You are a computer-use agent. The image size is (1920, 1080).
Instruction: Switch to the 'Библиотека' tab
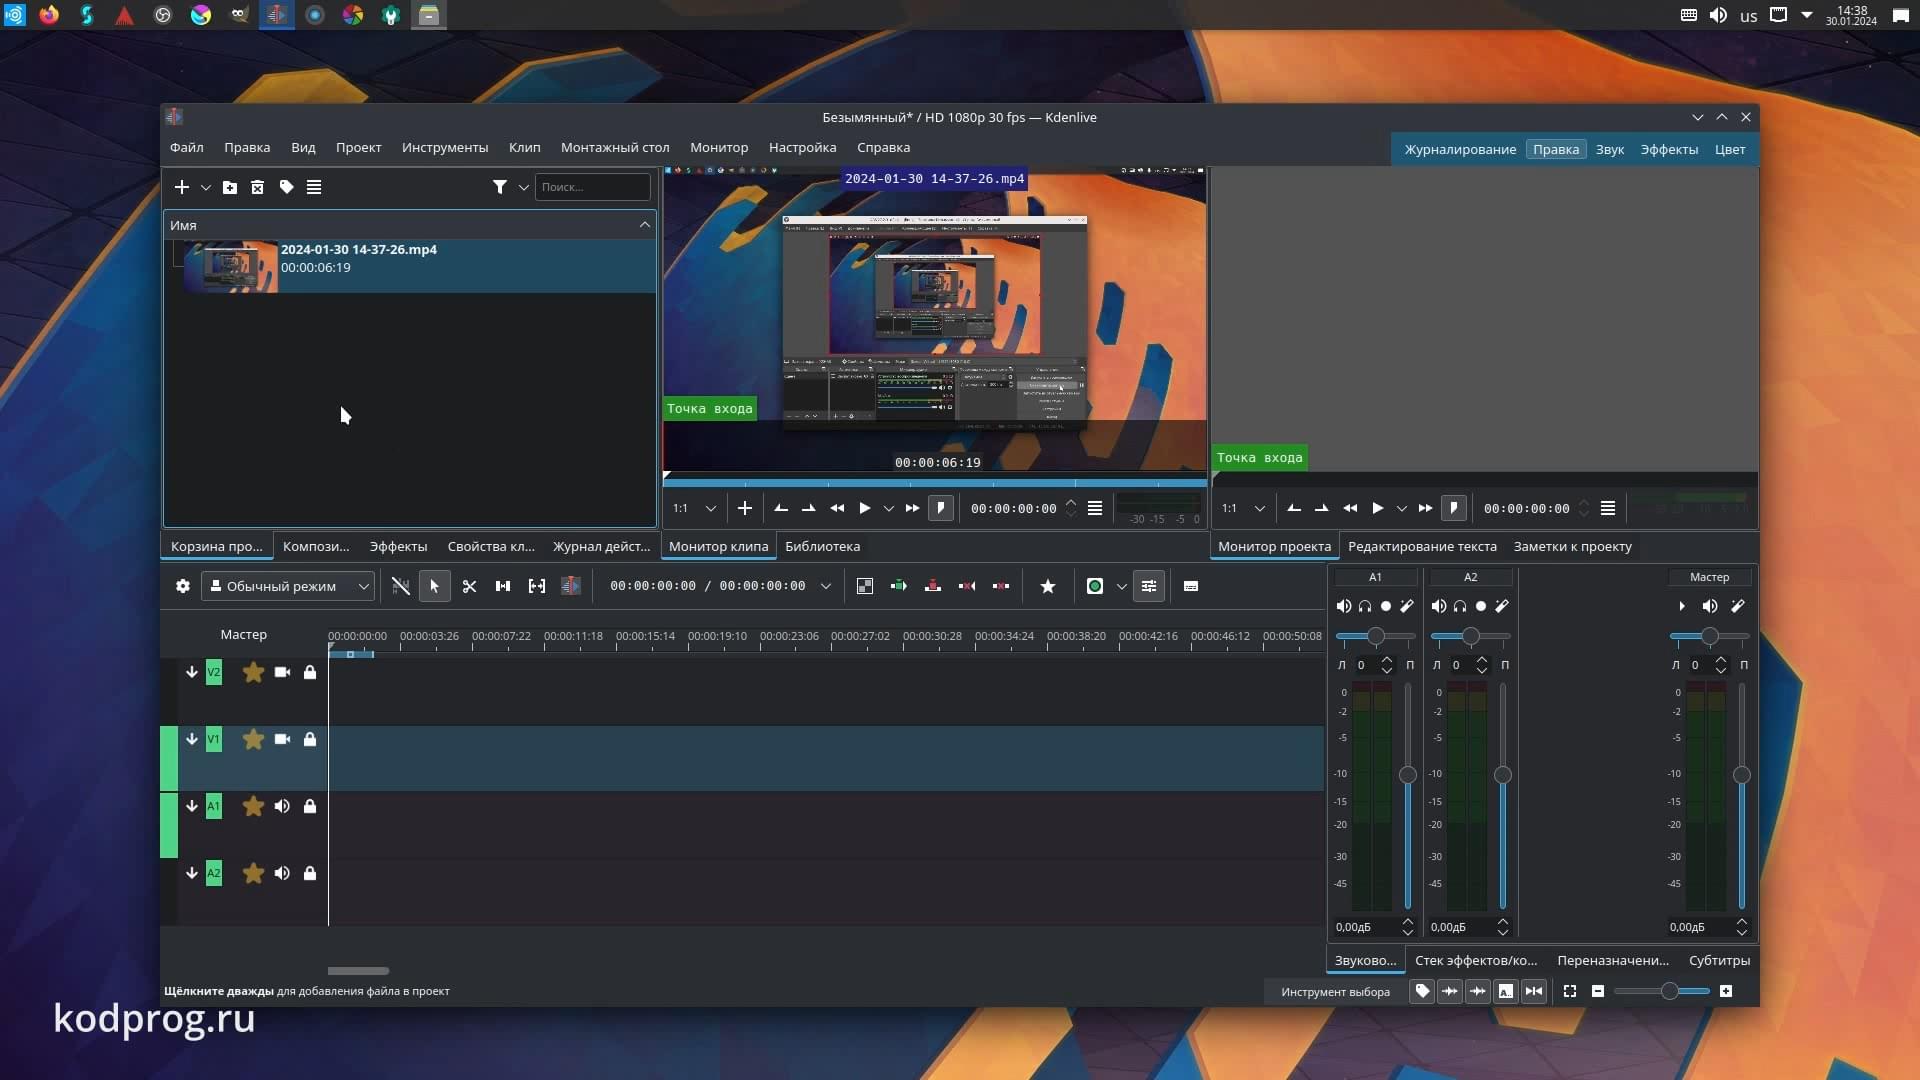coord(822,547)
